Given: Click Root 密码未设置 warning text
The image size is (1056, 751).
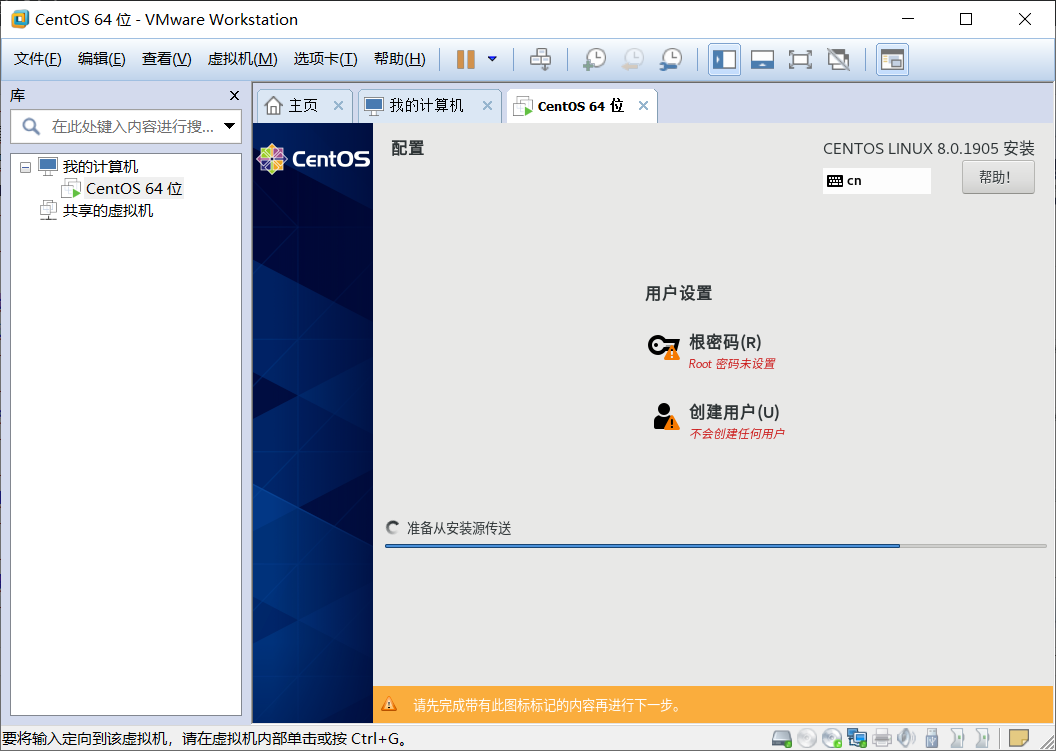Looking at the screenshot, I should [x=731, y=364].
